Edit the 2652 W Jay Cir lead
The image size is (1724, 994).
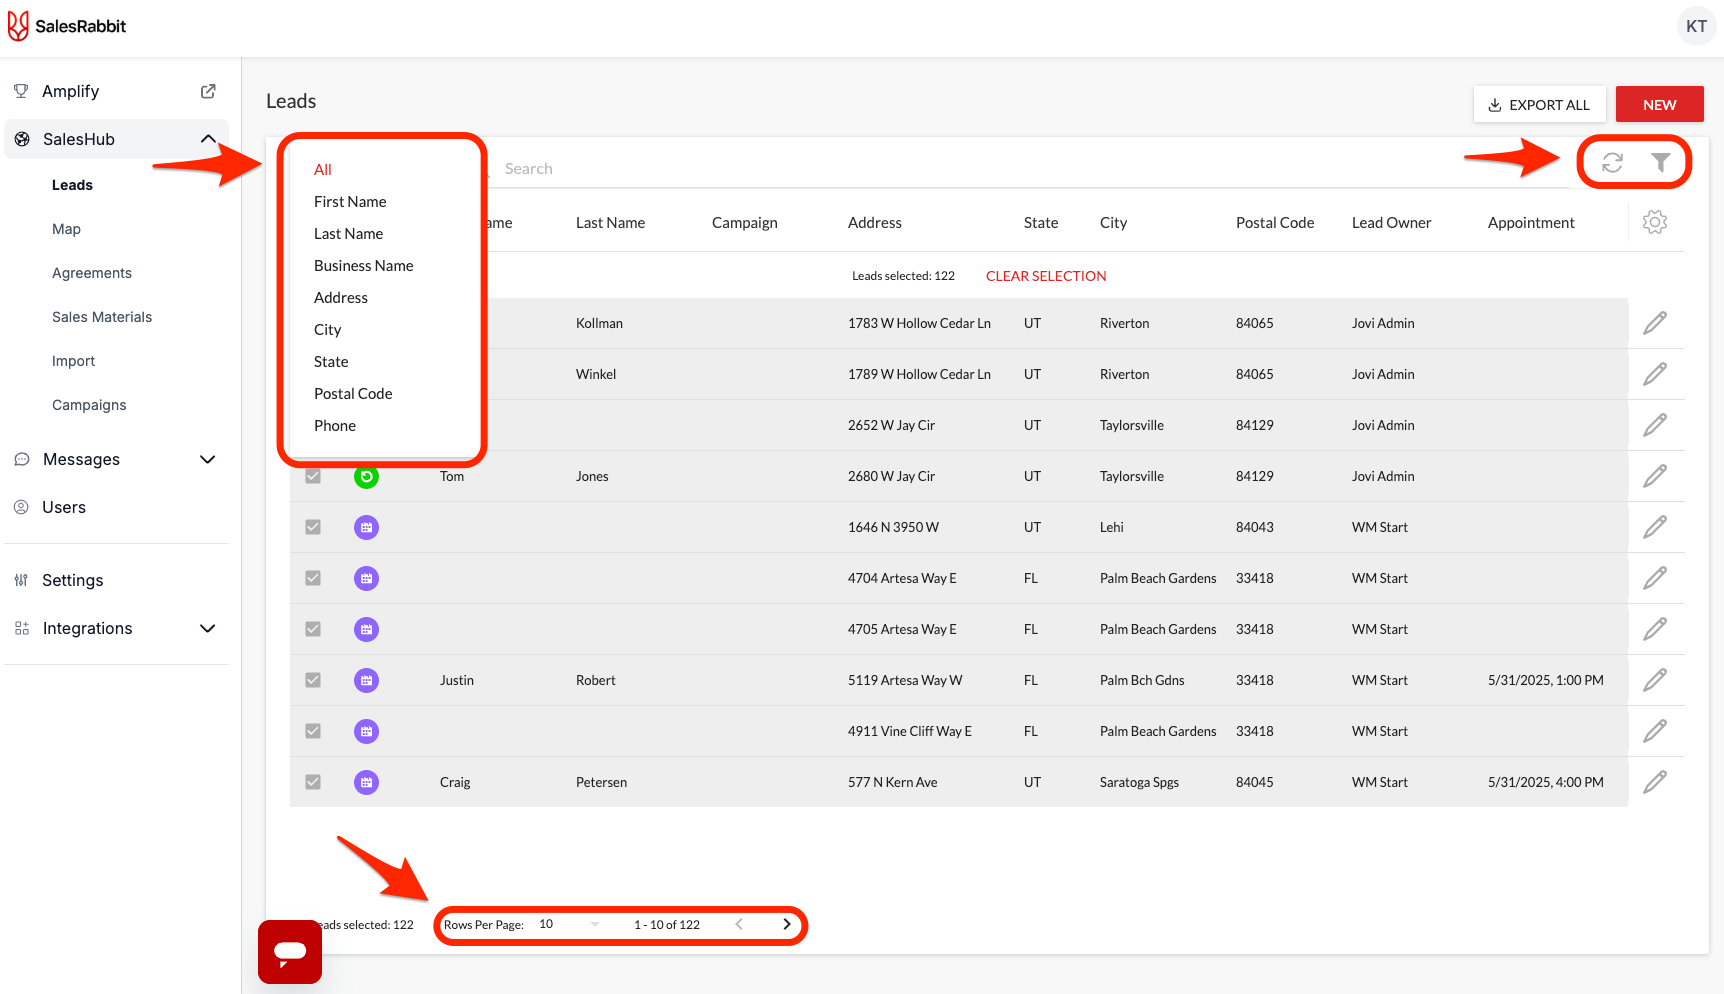(x=1655, y=425)
